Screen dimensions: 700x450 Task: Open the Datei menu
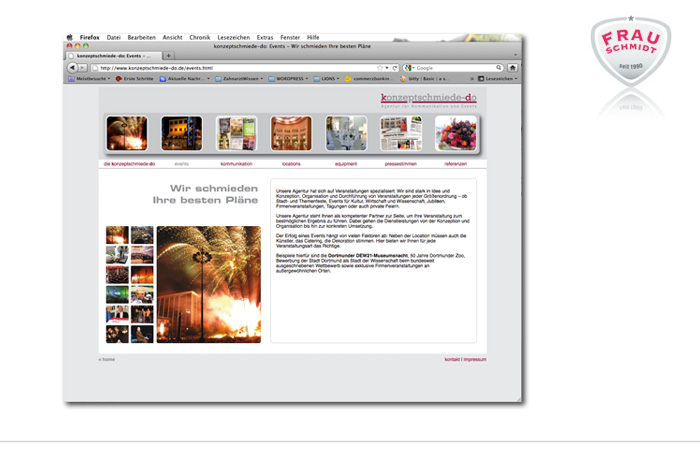[x=113, y=38]
